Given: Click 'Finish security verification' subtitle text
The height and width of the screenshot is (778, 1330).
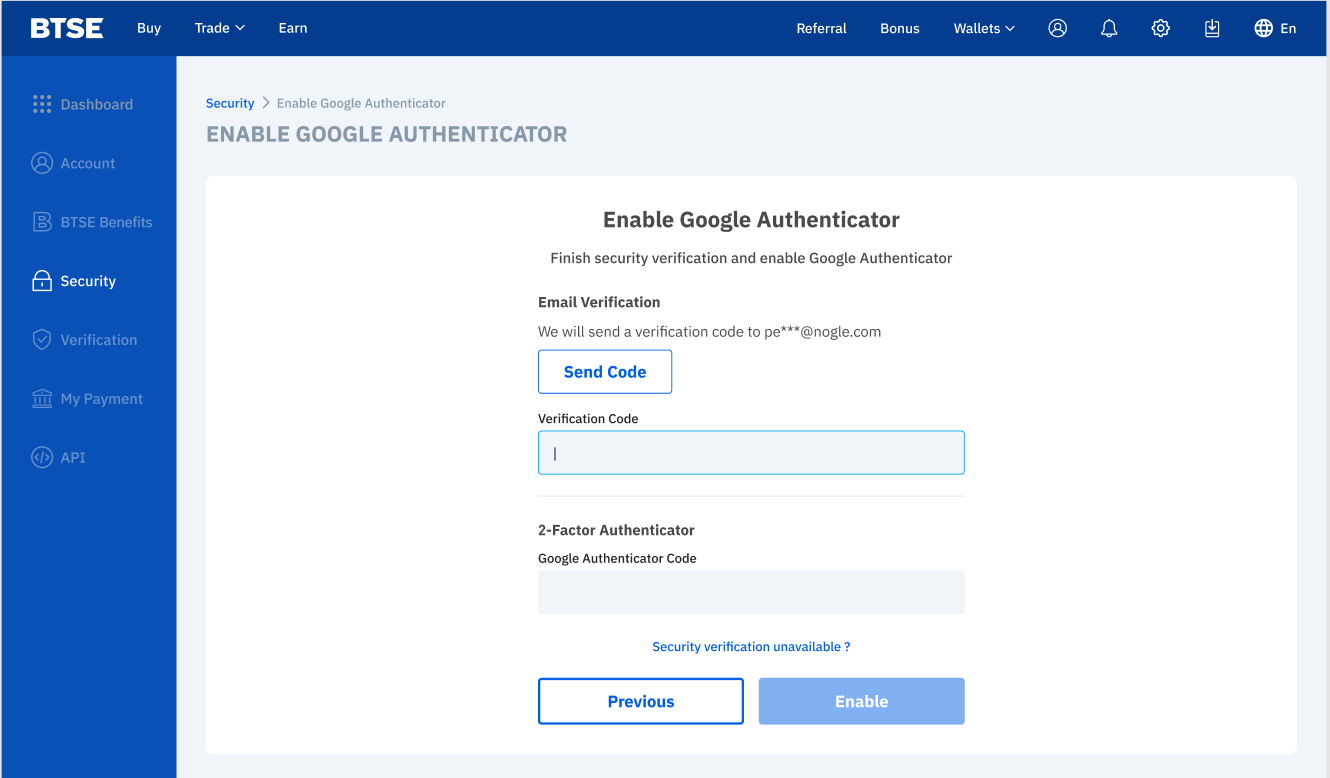Looking at the screenshot, I should click(751, 258).
